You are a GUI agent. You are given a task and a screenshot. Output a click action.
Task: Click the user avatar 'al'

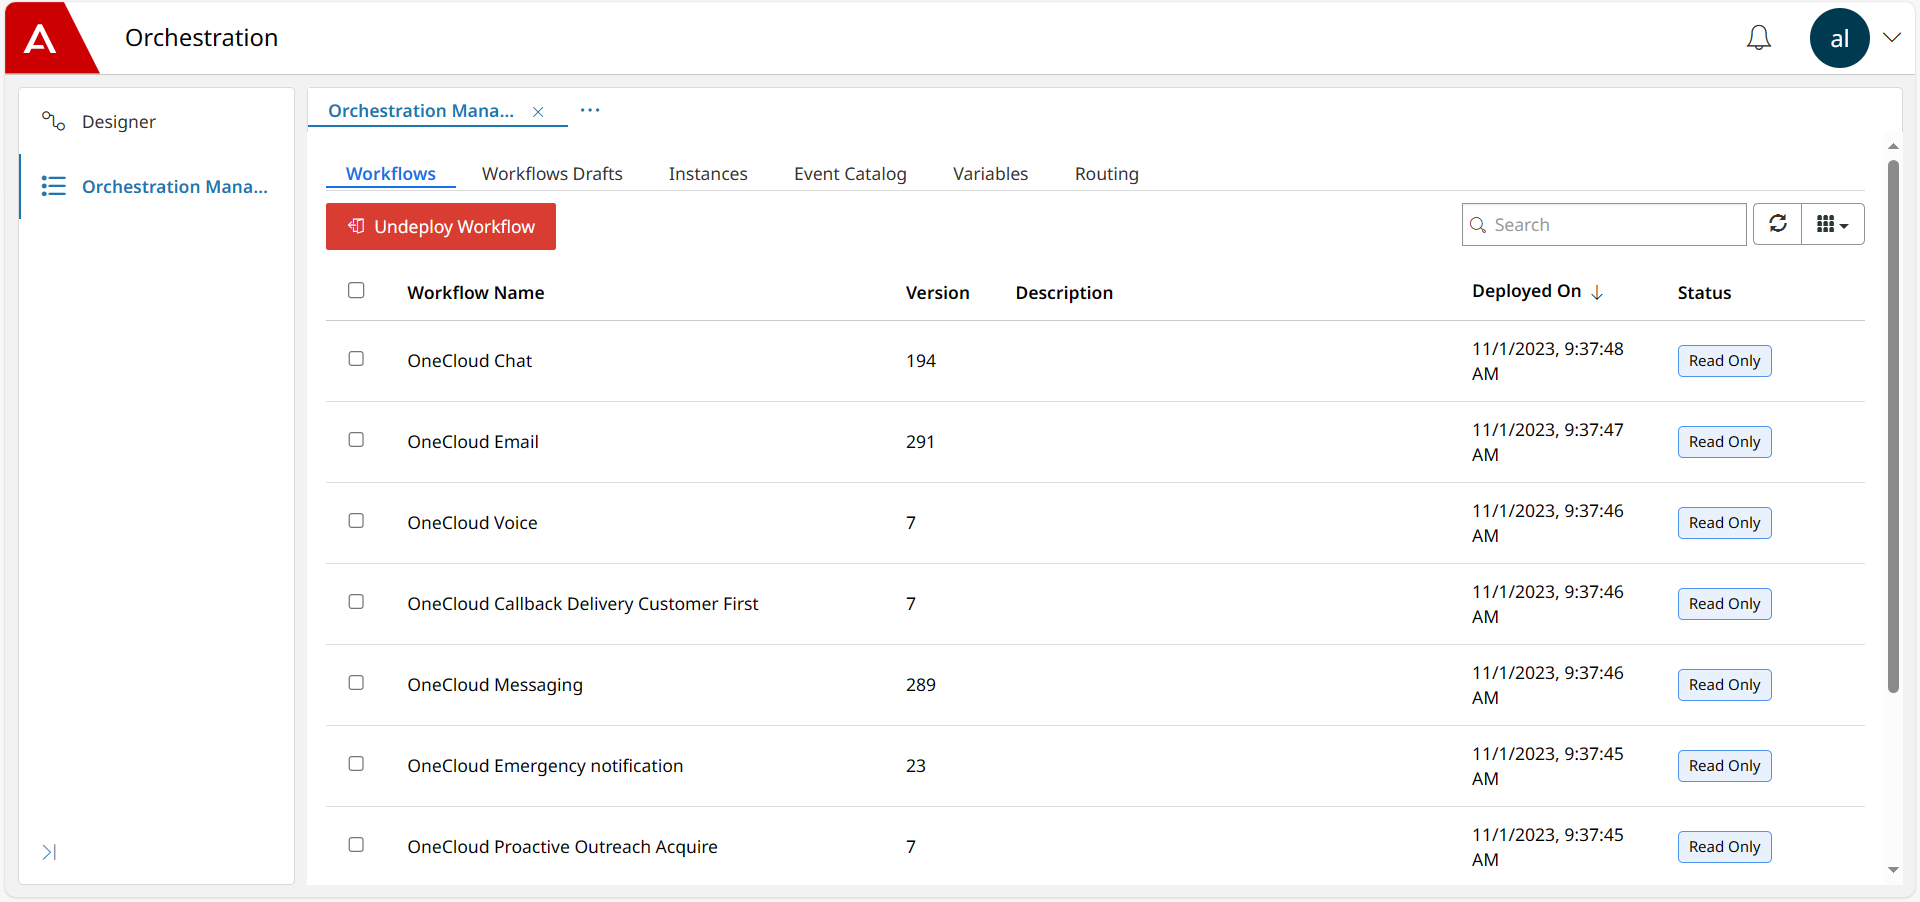tap(1839, 38)
